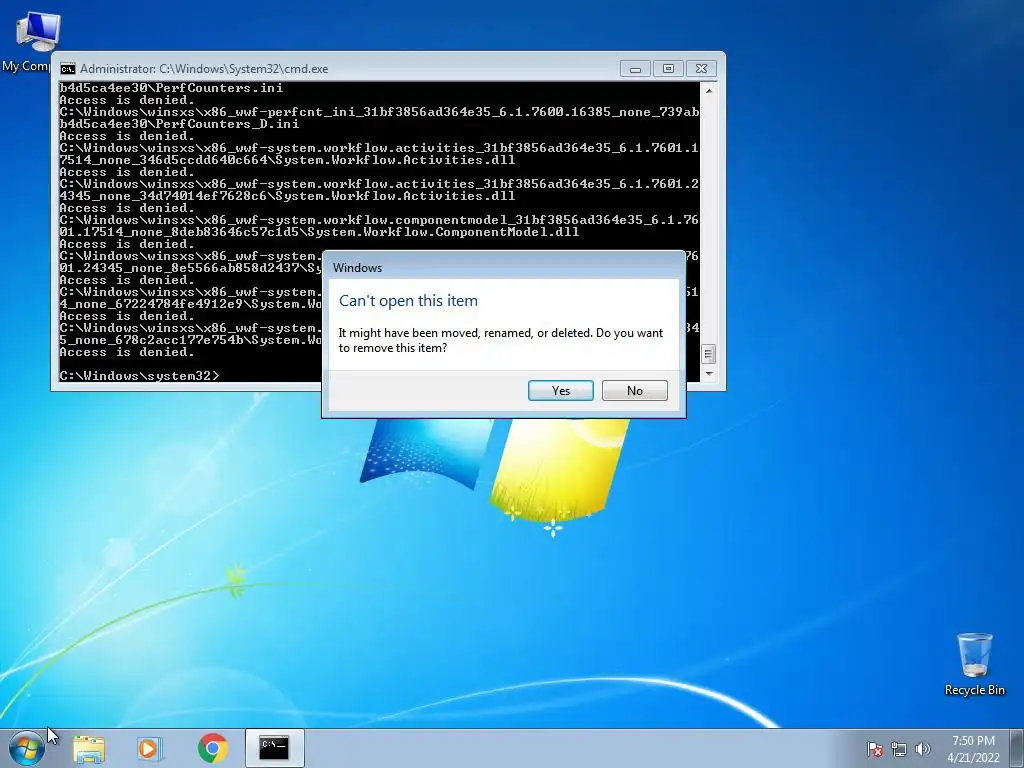Click the Show Desktop strip by the clock
1024x768 pixels.
1017,748
